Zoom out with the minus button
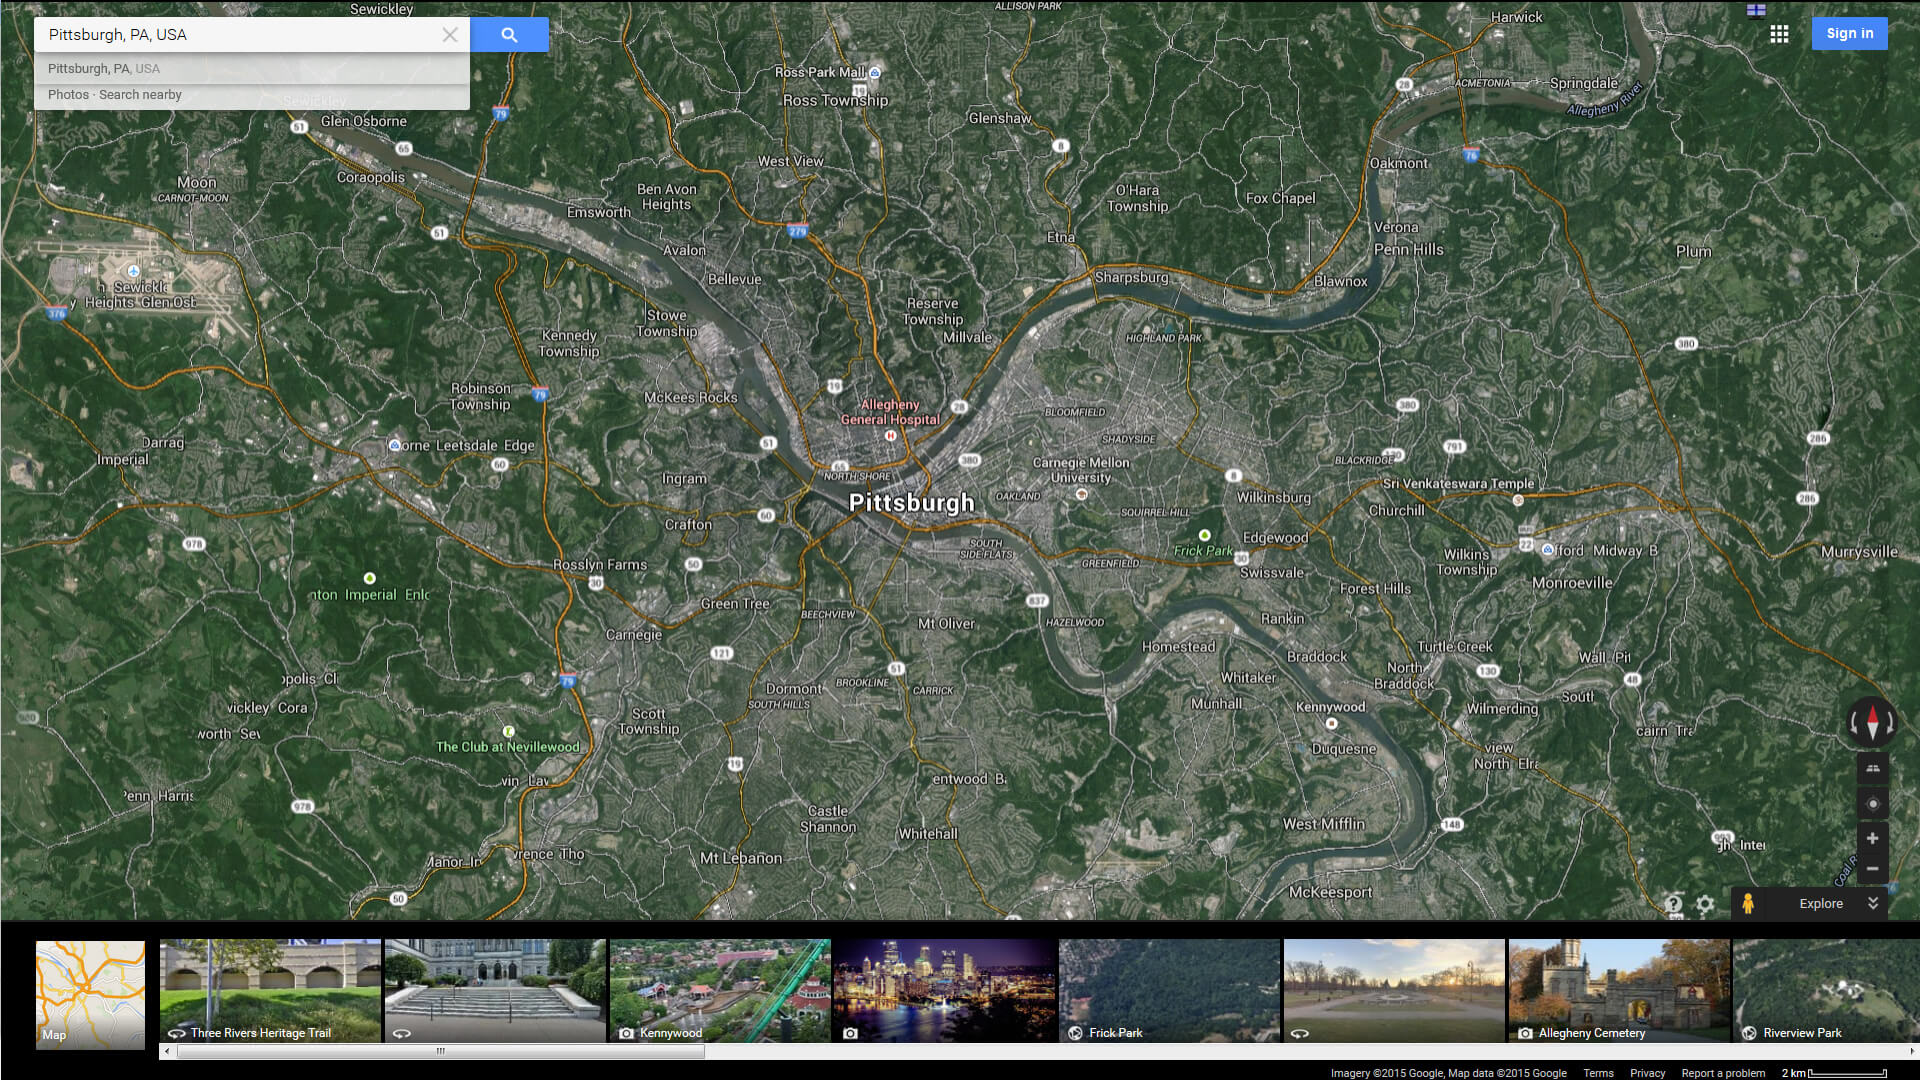 tap(1873, 868)
